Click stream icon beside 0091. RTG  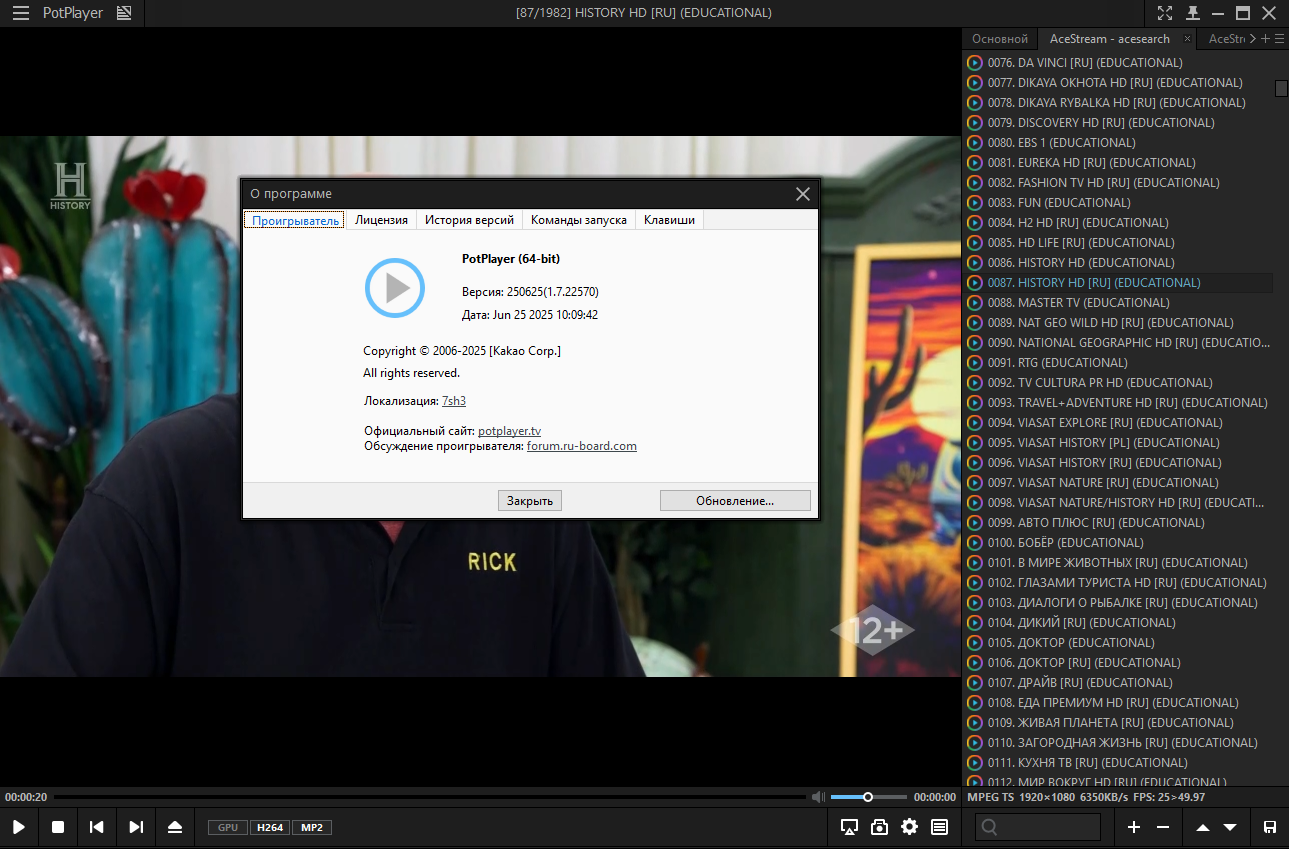coord(975,363)
